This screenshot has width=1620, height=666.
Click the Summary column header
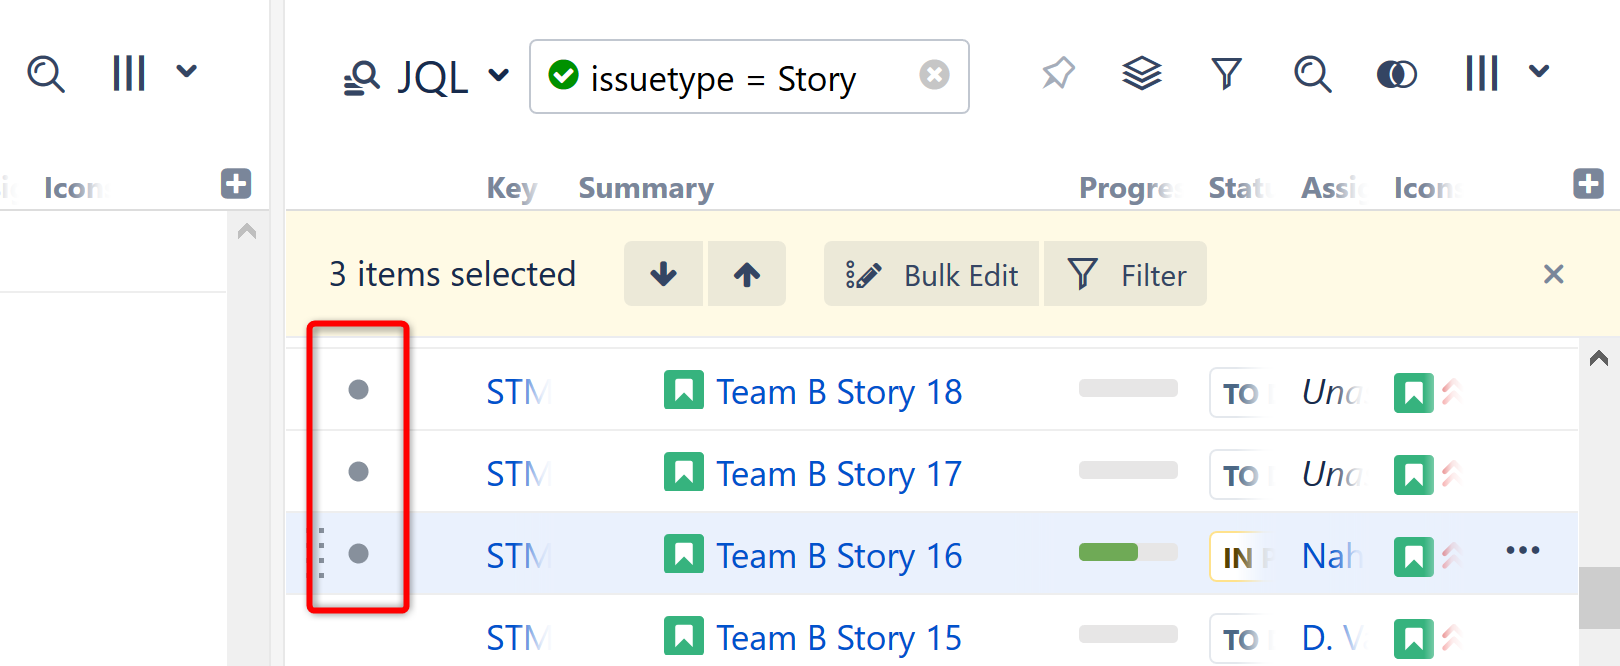tap(646, 188)
